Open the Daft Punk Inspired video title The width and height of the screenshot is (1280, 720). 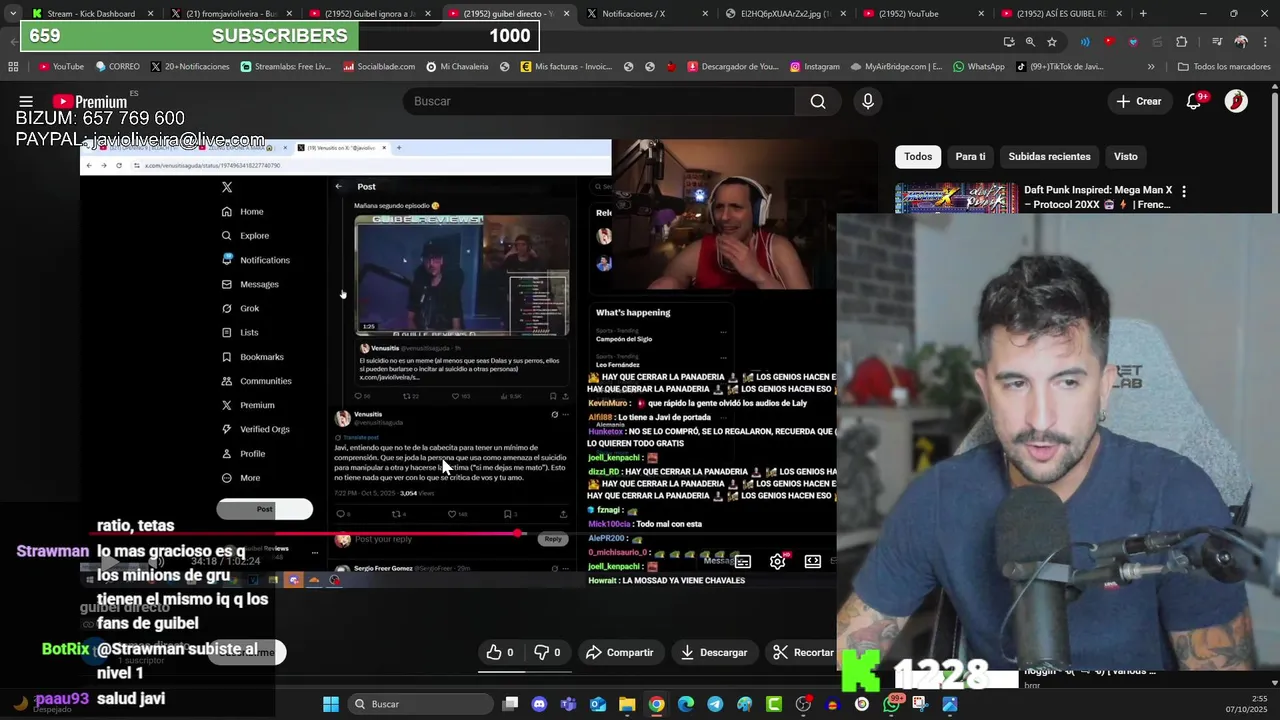1098,197
